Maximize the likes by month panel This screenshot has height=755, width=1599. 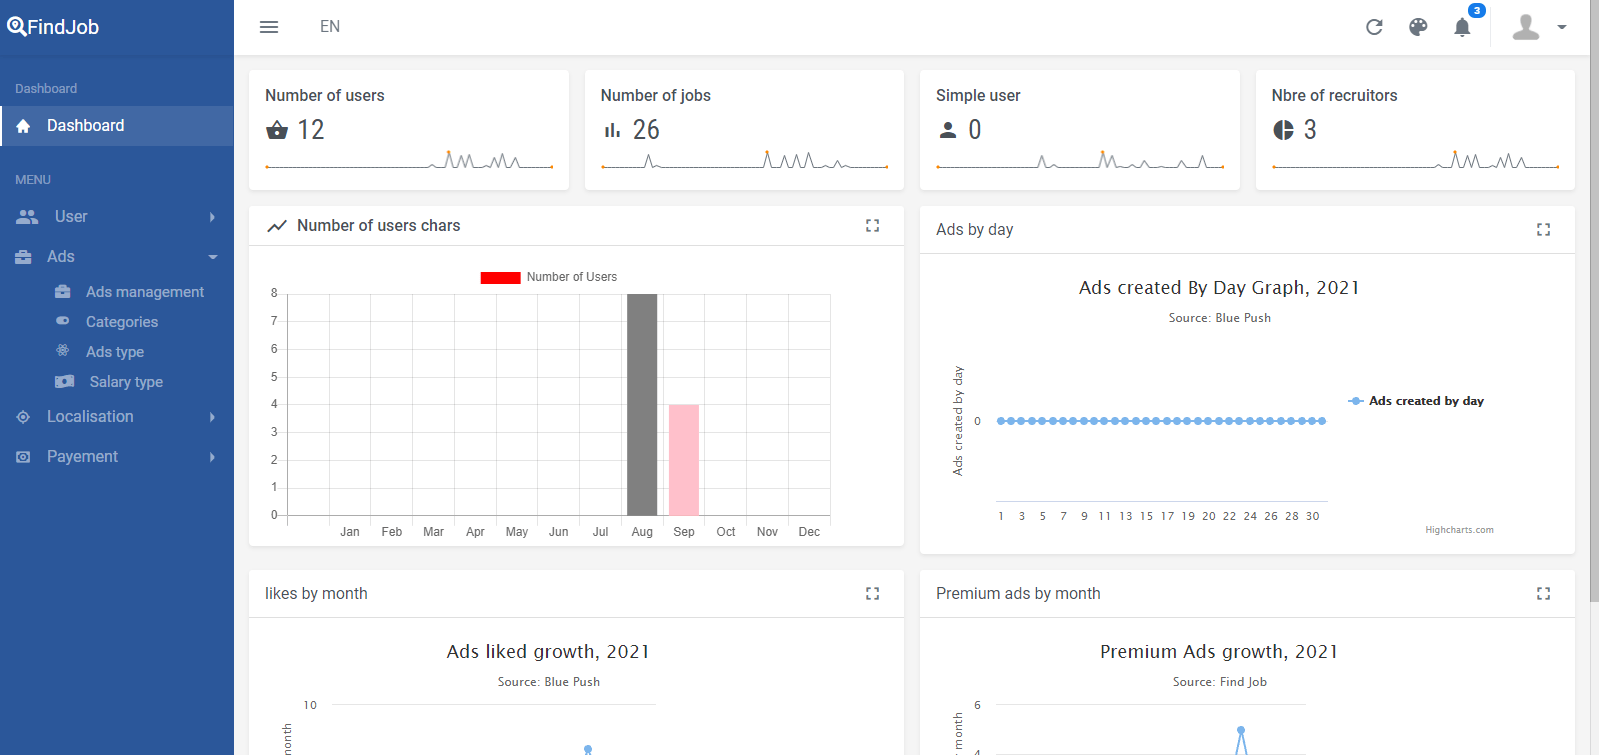point(872,594)
